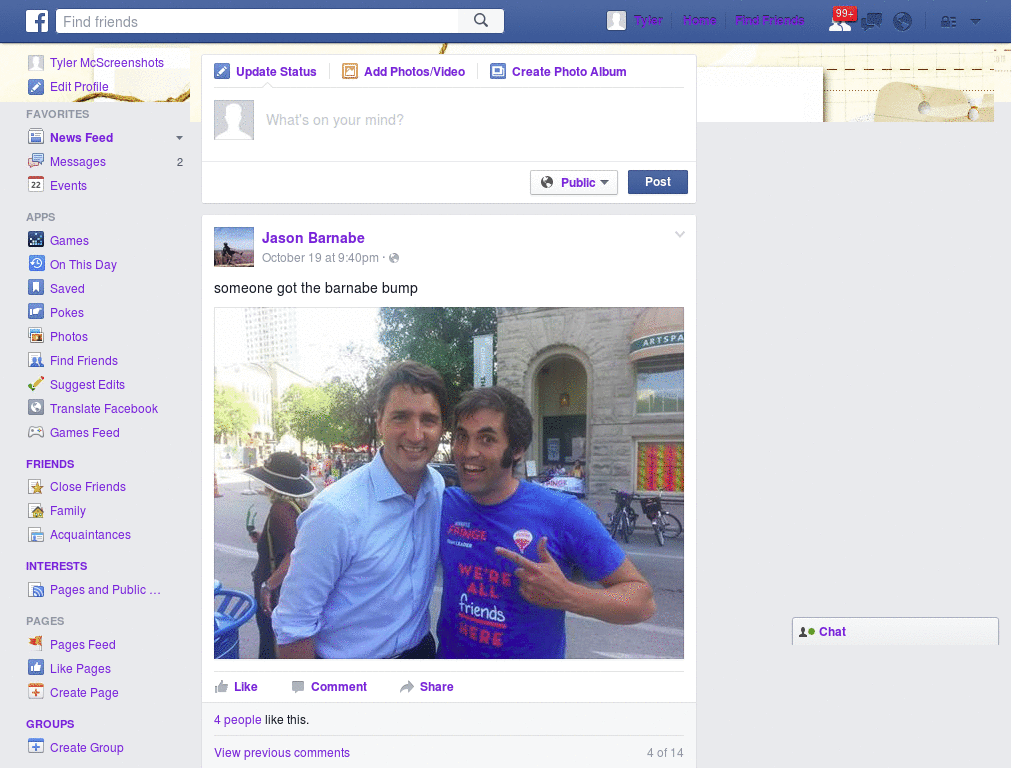Open Find Friends icon in Apps list
The image size is (1024, 768).
point(36,360)
